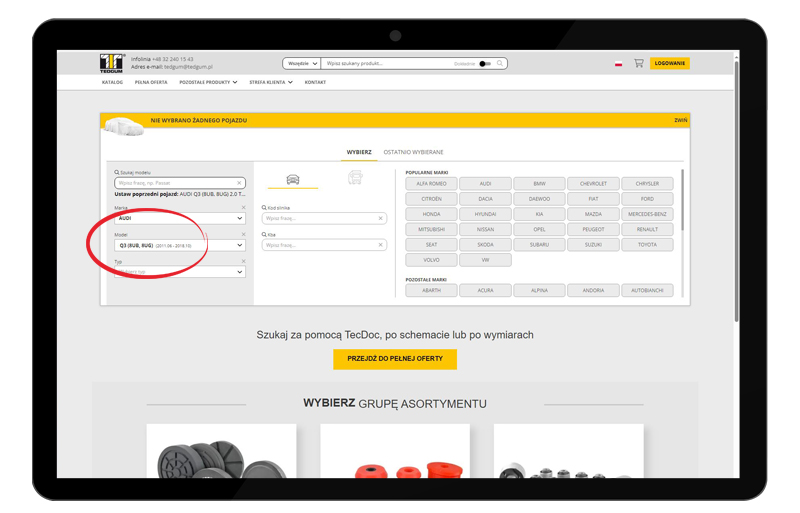The image size is (800, 513).
Task: Select the Dacia brand button
Action: [485, 199]
